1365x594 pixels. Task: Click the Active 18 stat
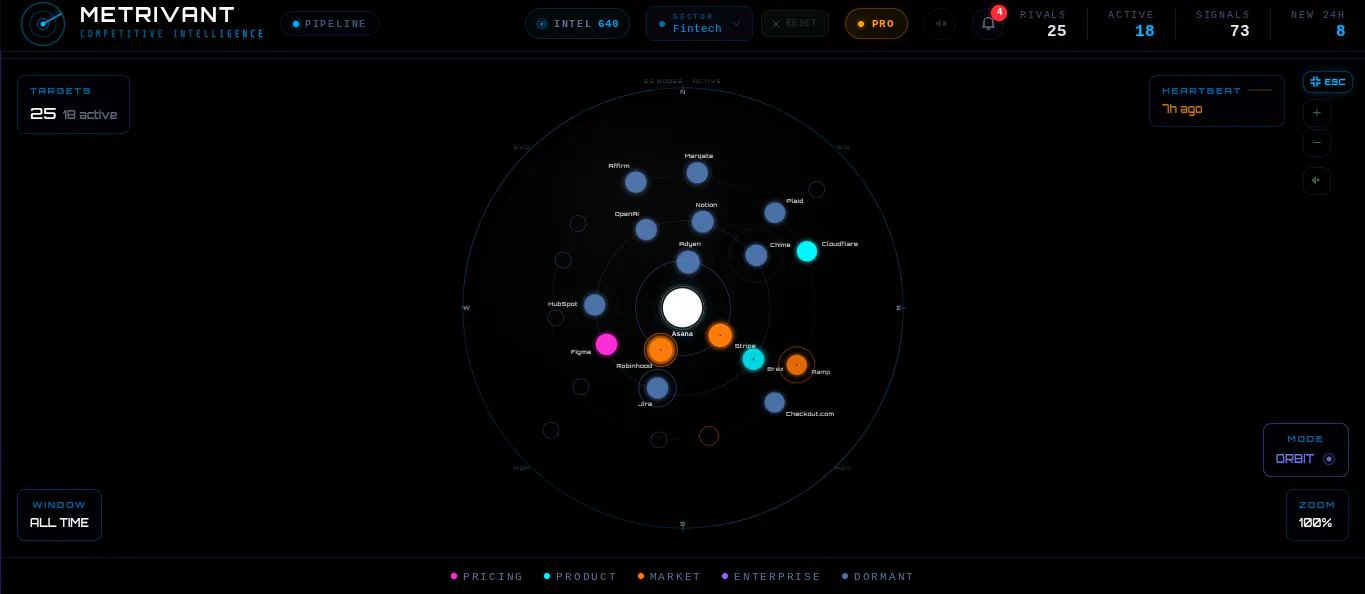pyautogui.click(x=1131, y=24)
